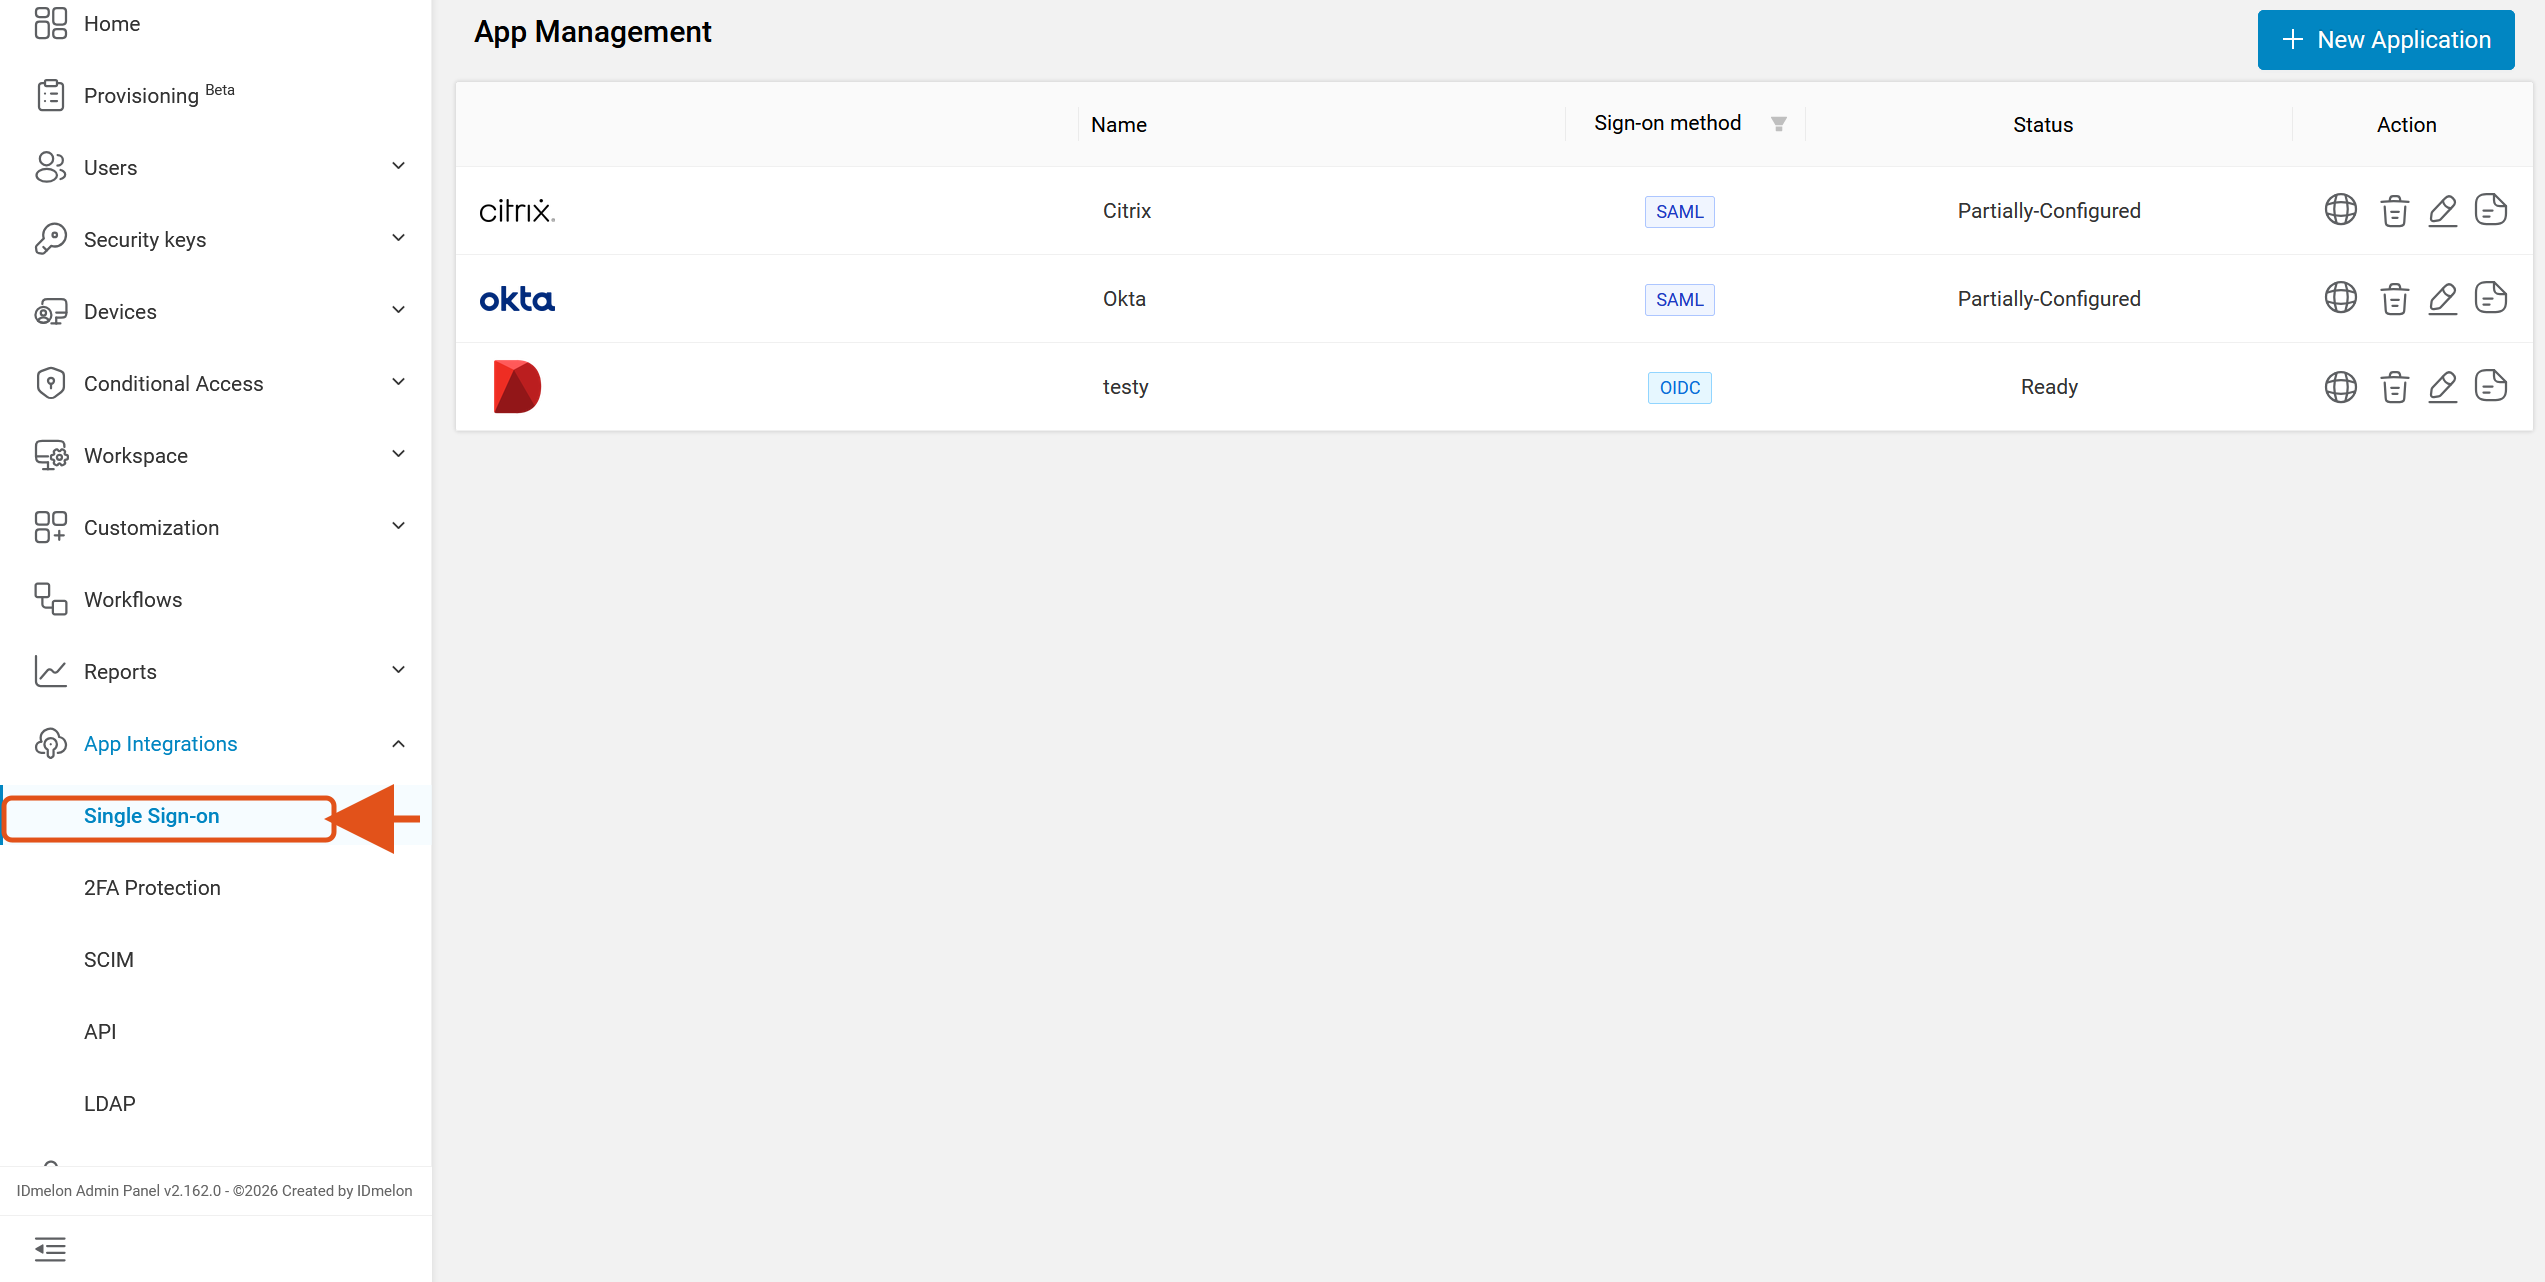
Task: Click the Citrix logo thumbnail
Action: point(516,211)
